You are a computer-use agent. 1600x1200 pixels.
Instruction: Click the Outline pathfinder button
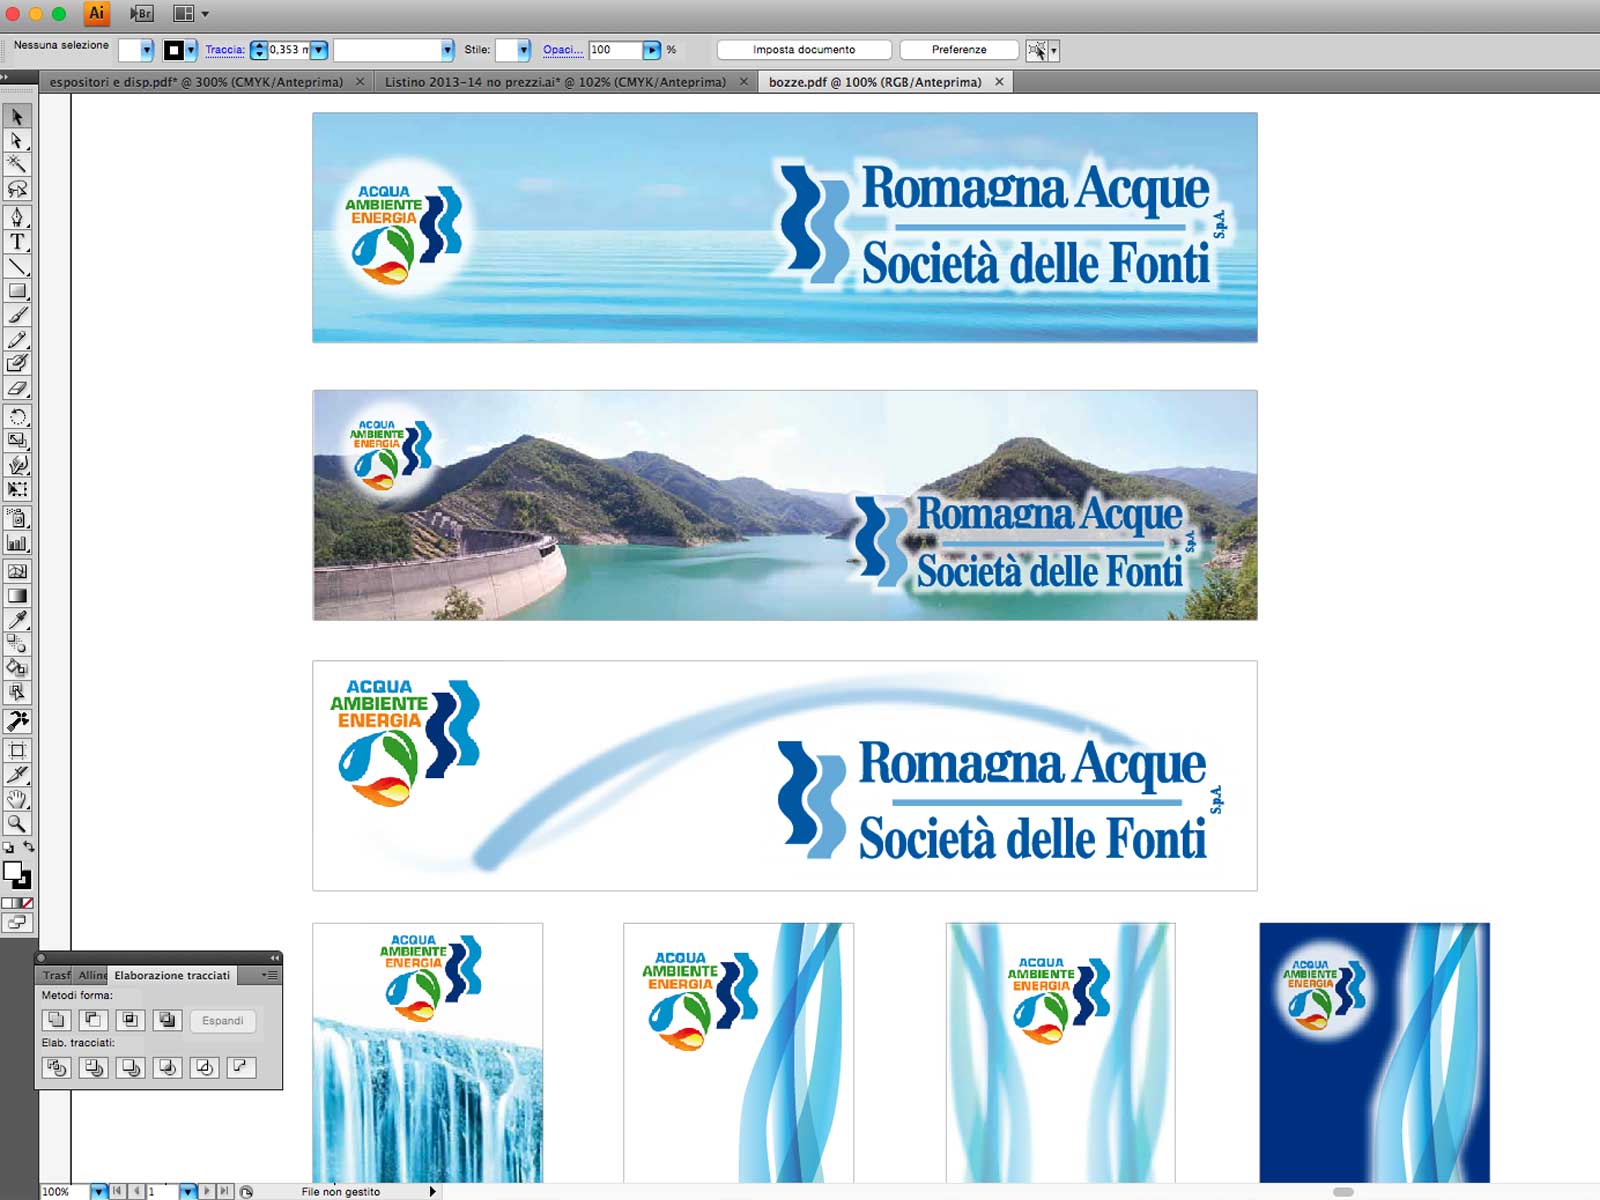tap(204, 1068)
